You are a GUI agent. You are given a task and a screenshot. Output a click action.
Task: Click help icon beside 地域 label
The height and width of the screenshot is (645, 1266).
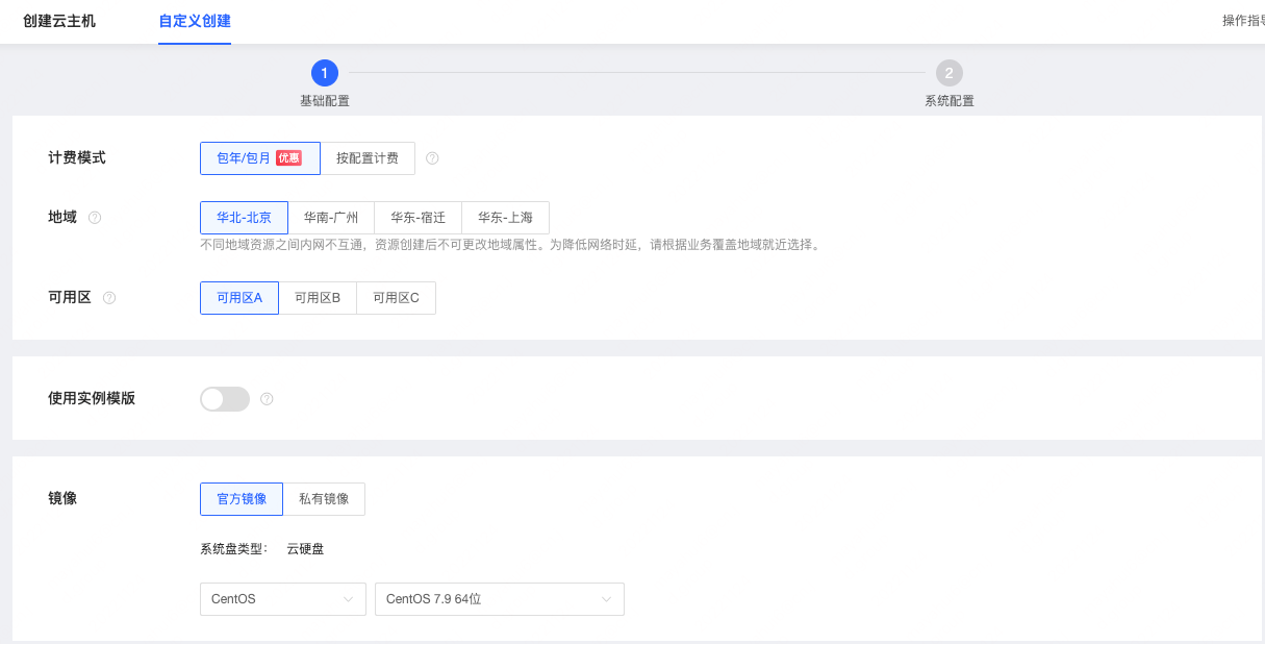(95, 217)
